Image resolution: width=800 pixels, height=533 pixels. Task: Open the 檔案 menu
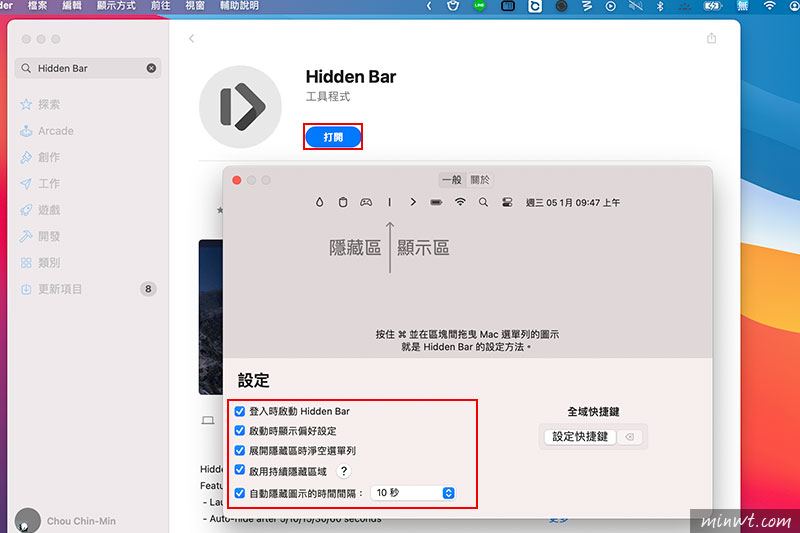click(37, 6)
